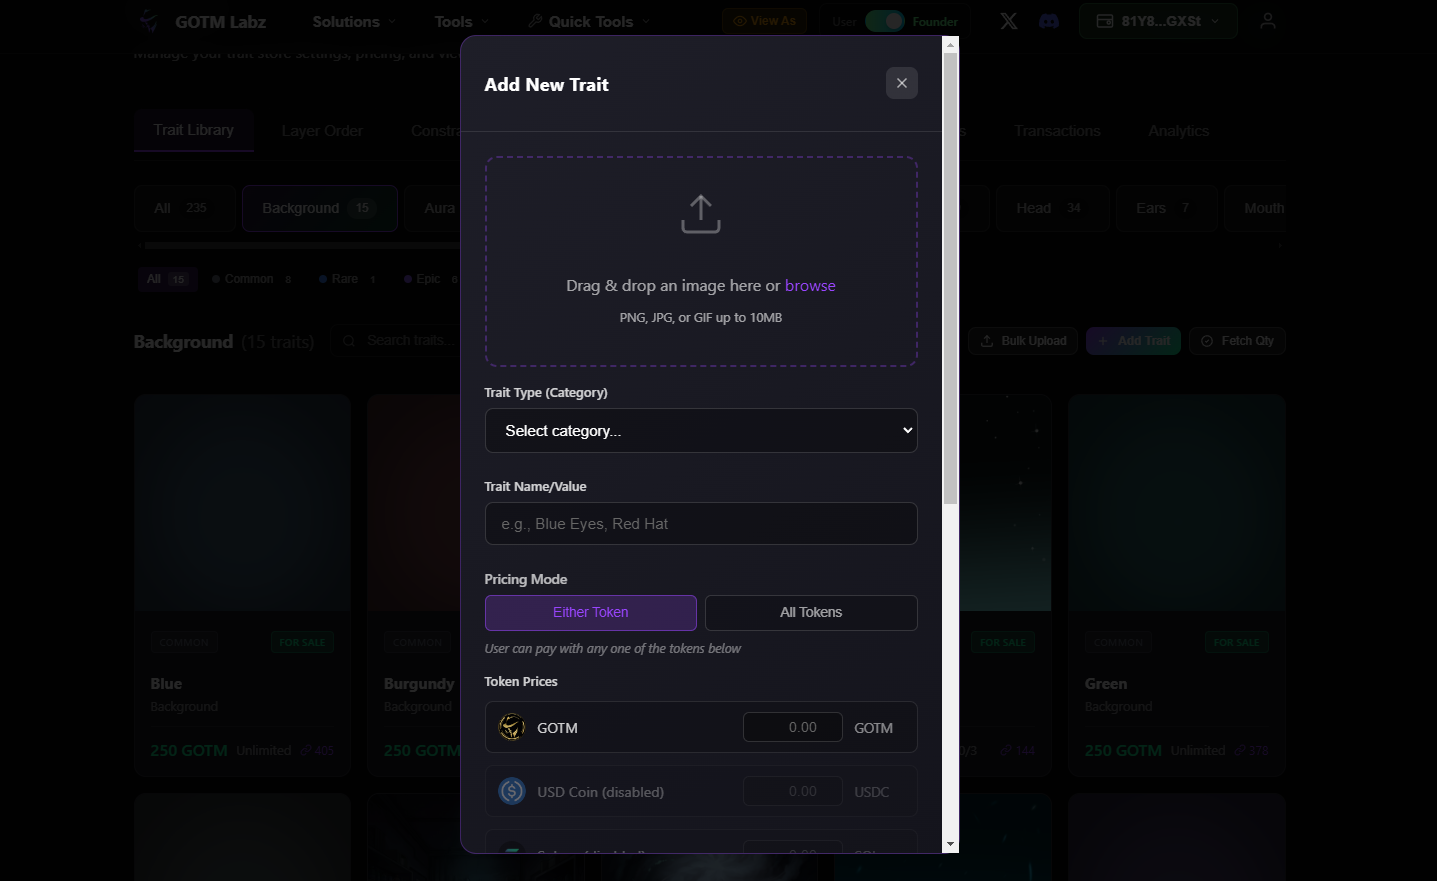
Task: Click the browse link to upload image
Action: pos(810,286)
